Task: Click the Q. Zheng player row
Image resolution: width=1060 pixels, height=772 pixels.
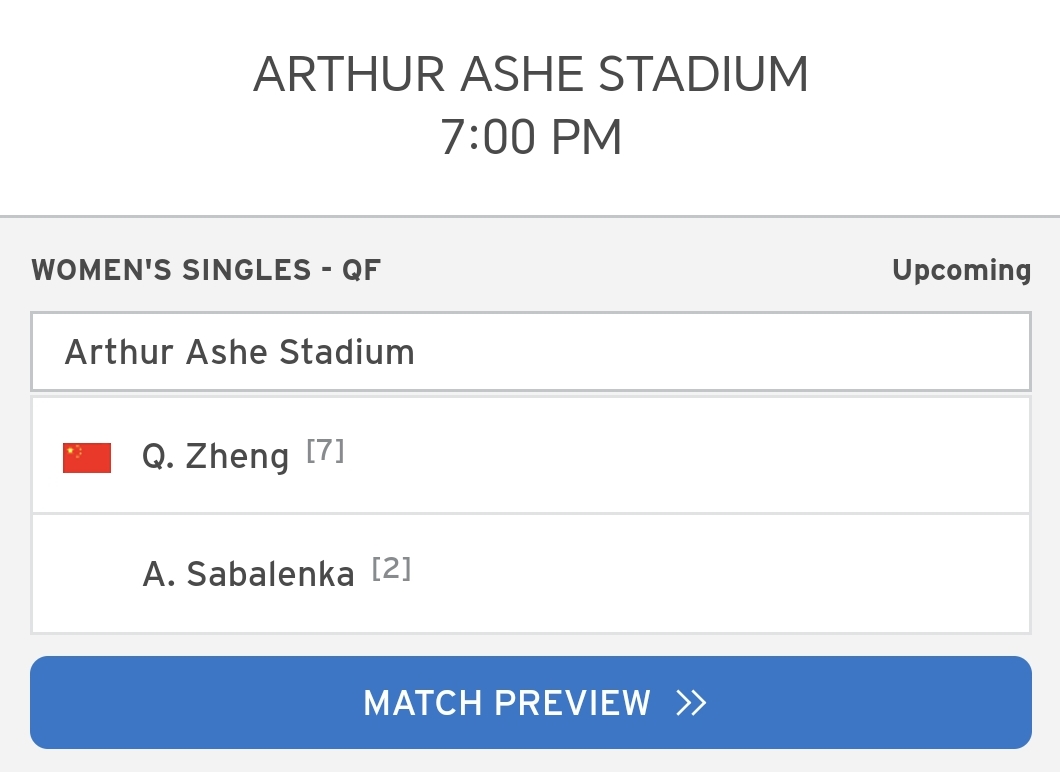Action: (x=531, y=456)
